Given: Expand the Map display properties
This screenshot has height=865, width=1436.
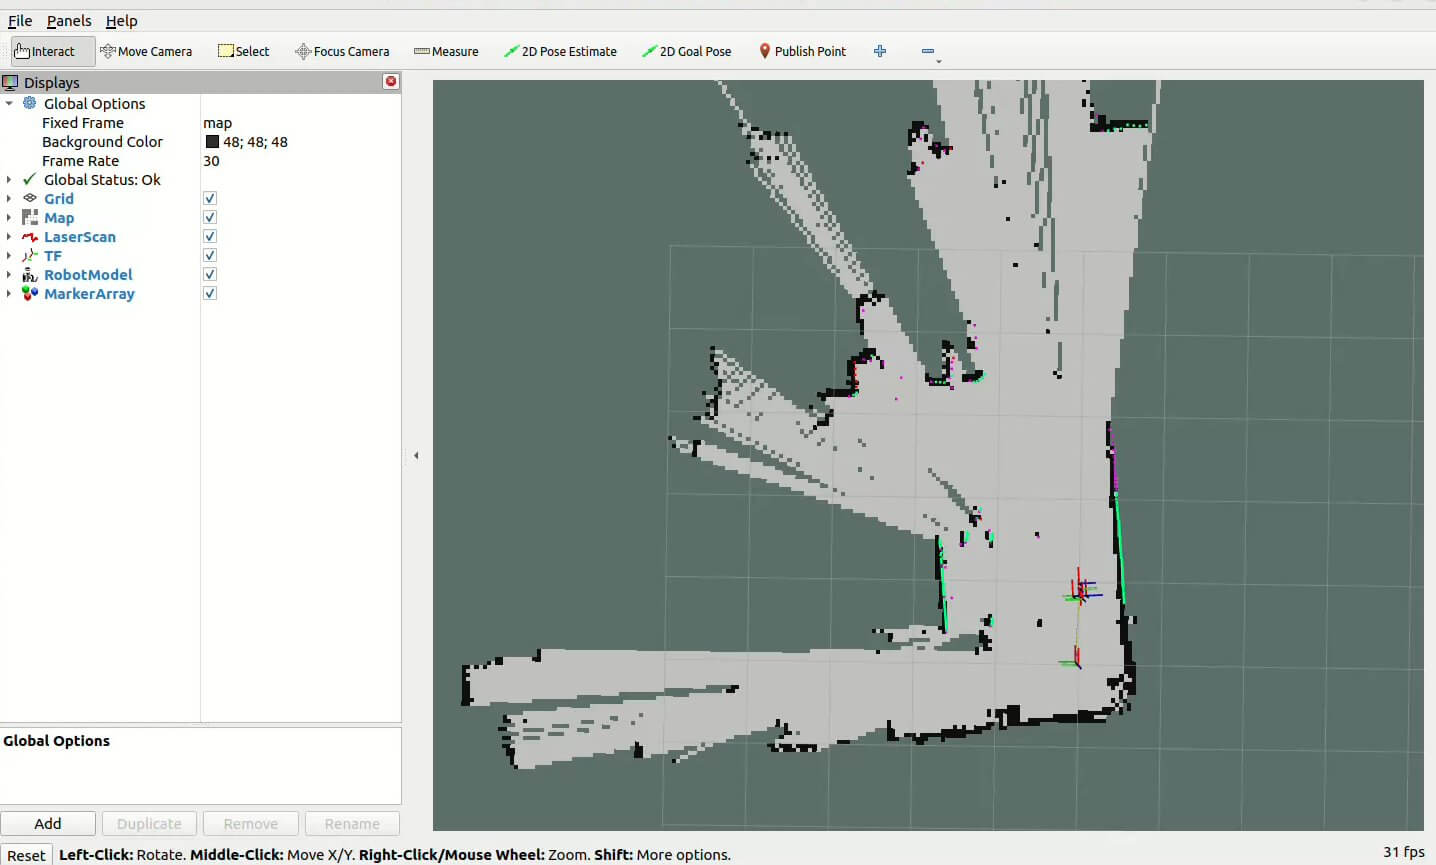Looking at the screenshot, I should (x=9, y=218).
